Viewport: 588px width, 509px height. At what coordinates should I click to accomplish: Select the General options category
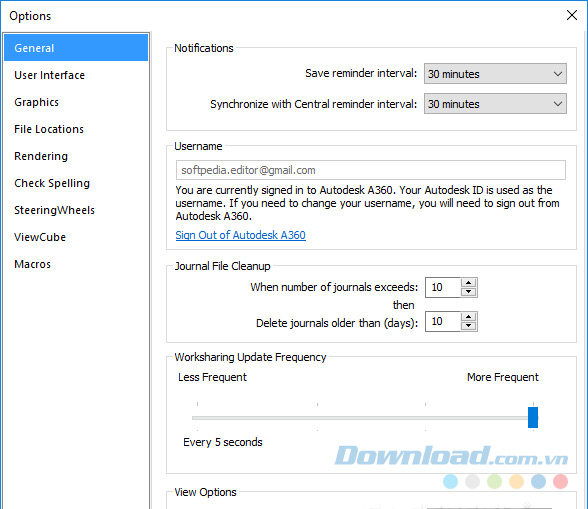point(76,48)
